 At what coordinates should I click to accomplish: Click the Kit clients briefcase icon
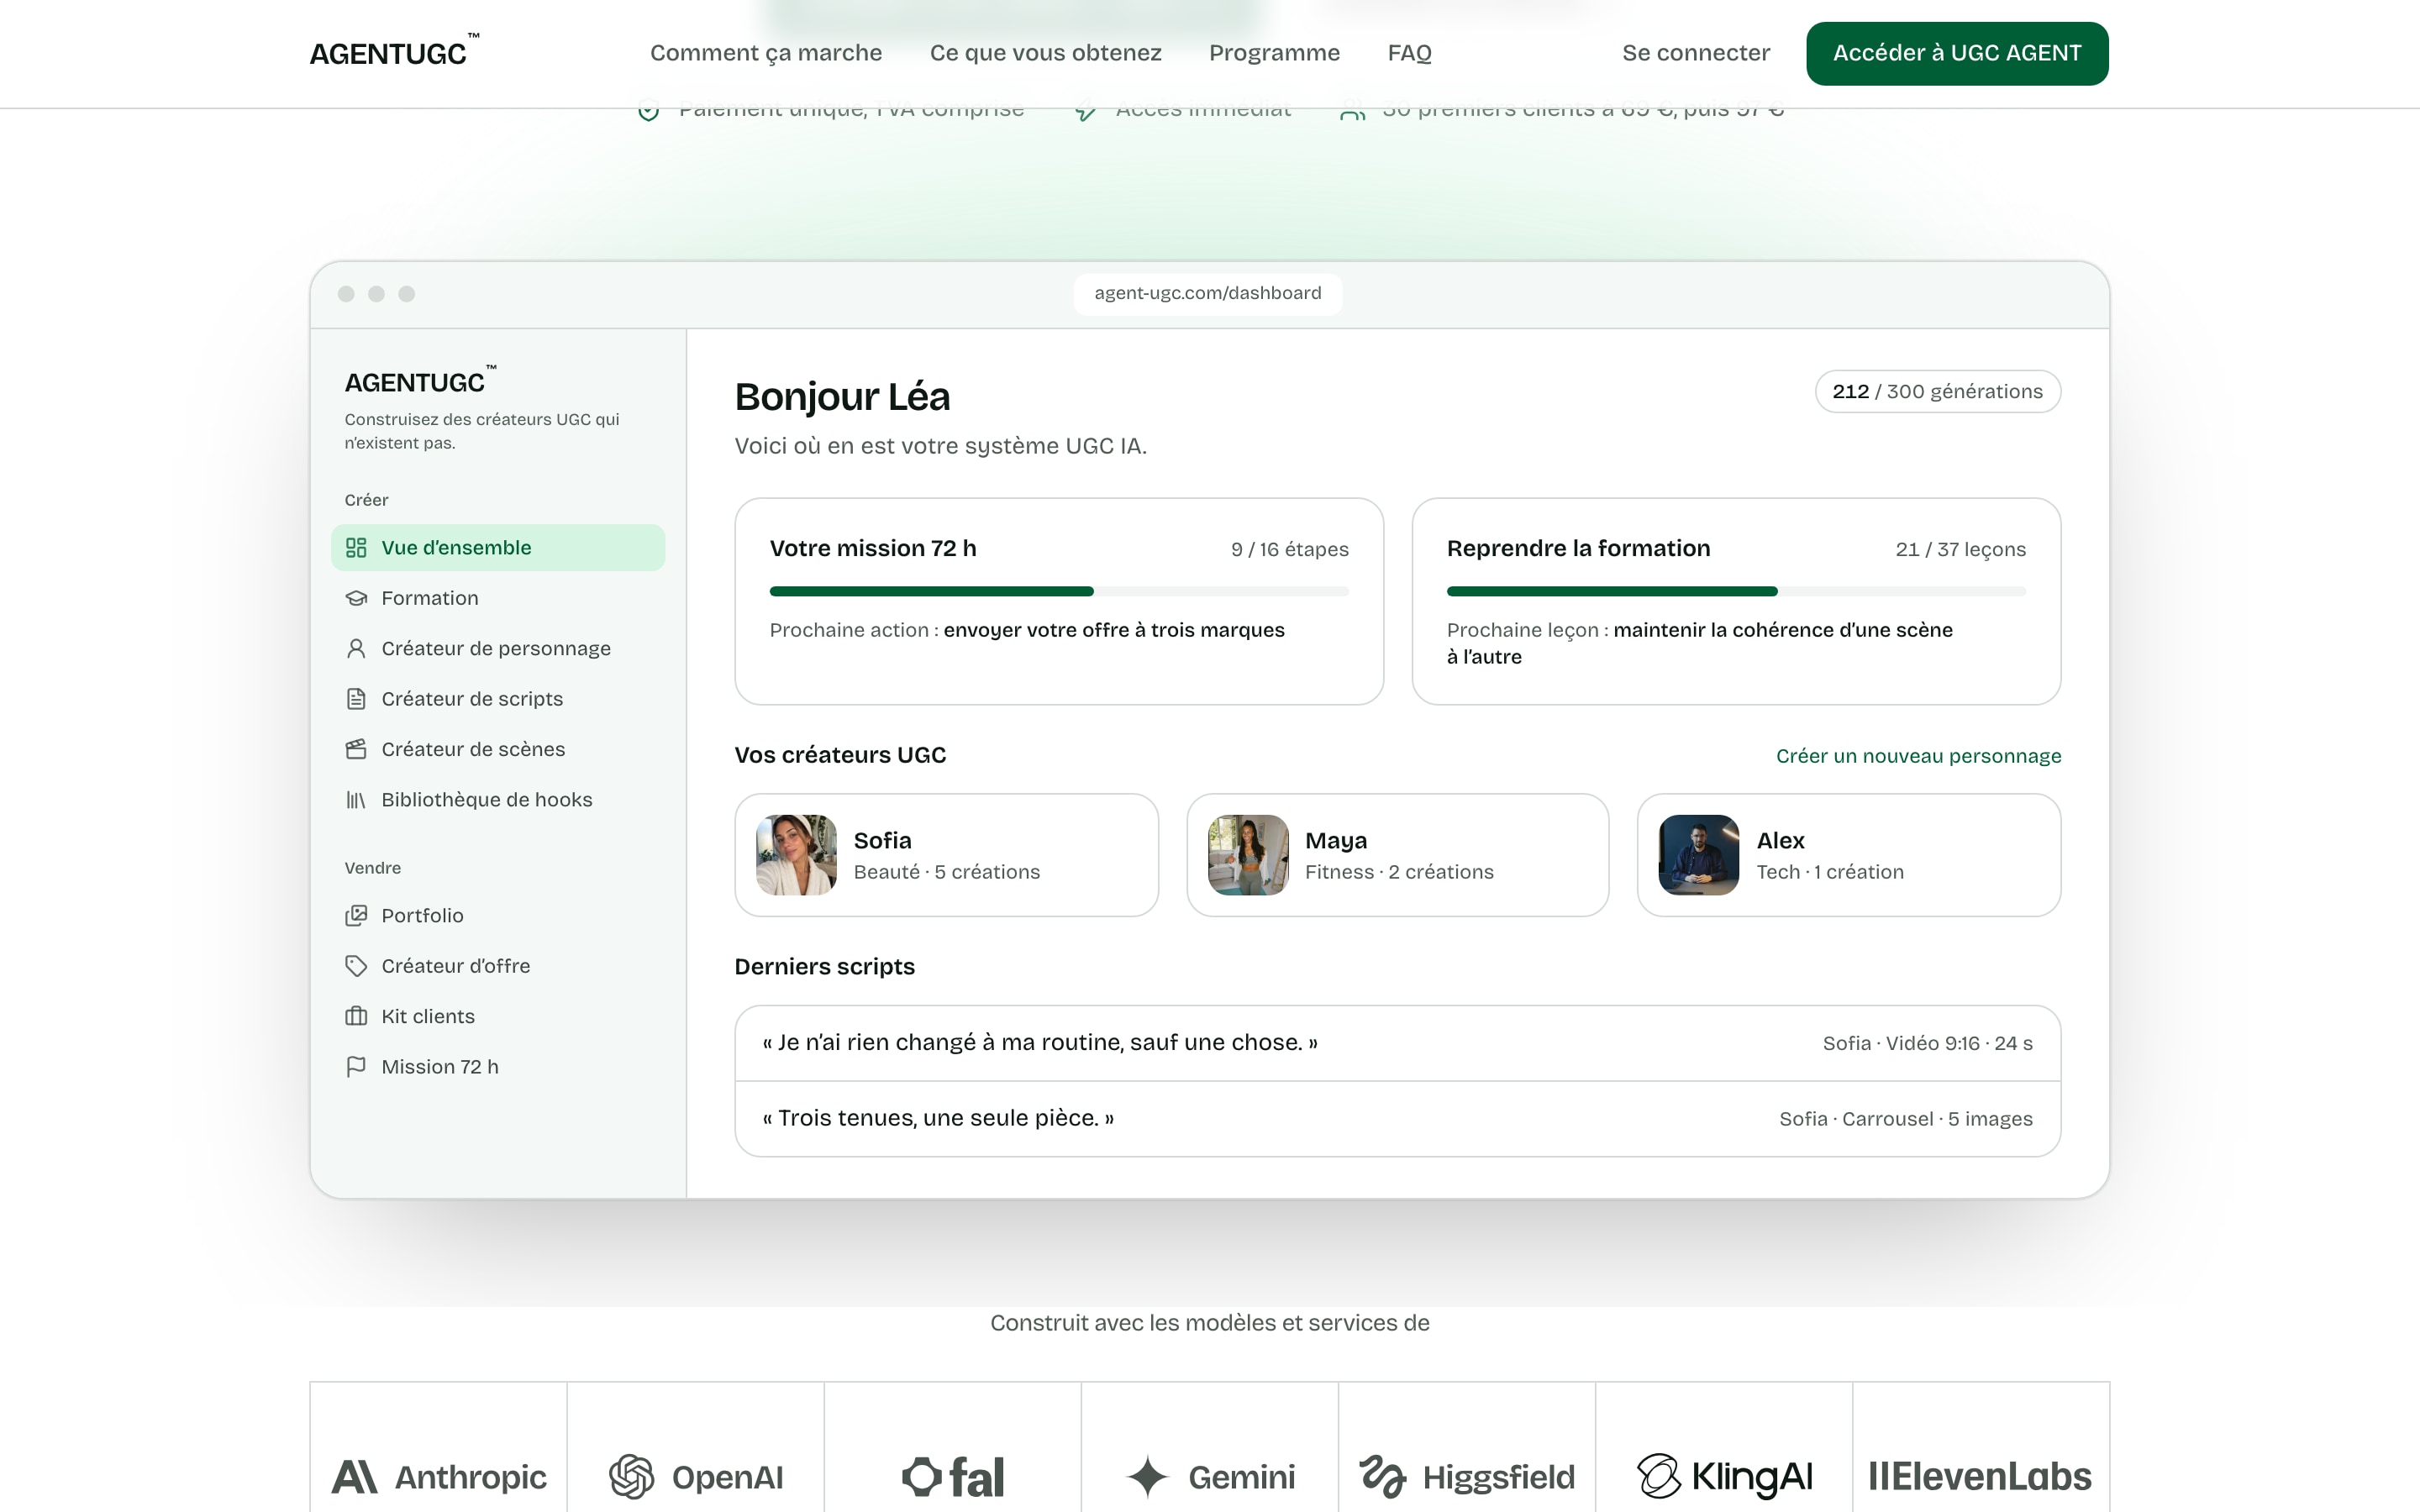[x=356, y=1016]
